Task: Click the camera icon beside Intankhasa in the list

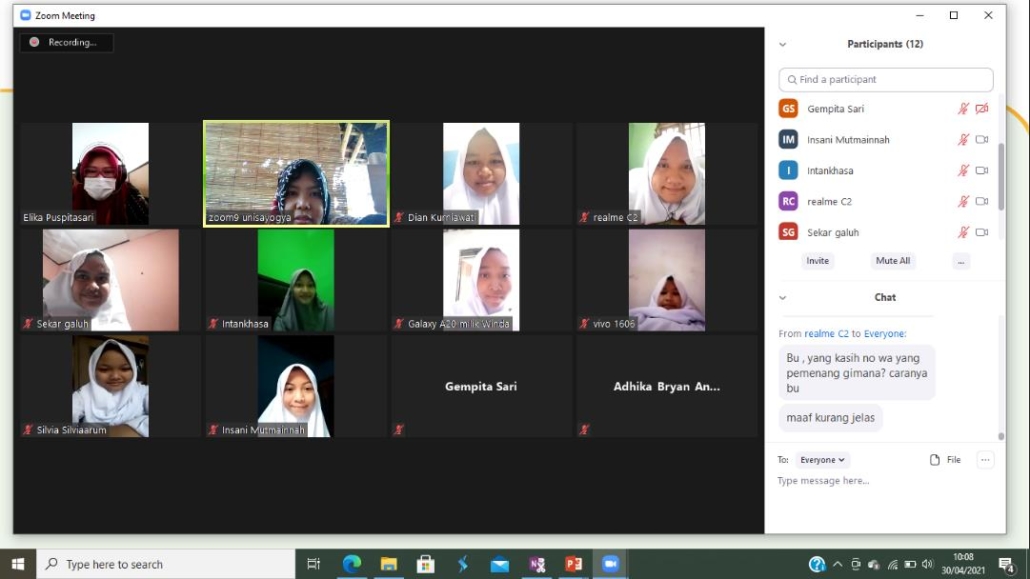Action: tap(982, 171)
